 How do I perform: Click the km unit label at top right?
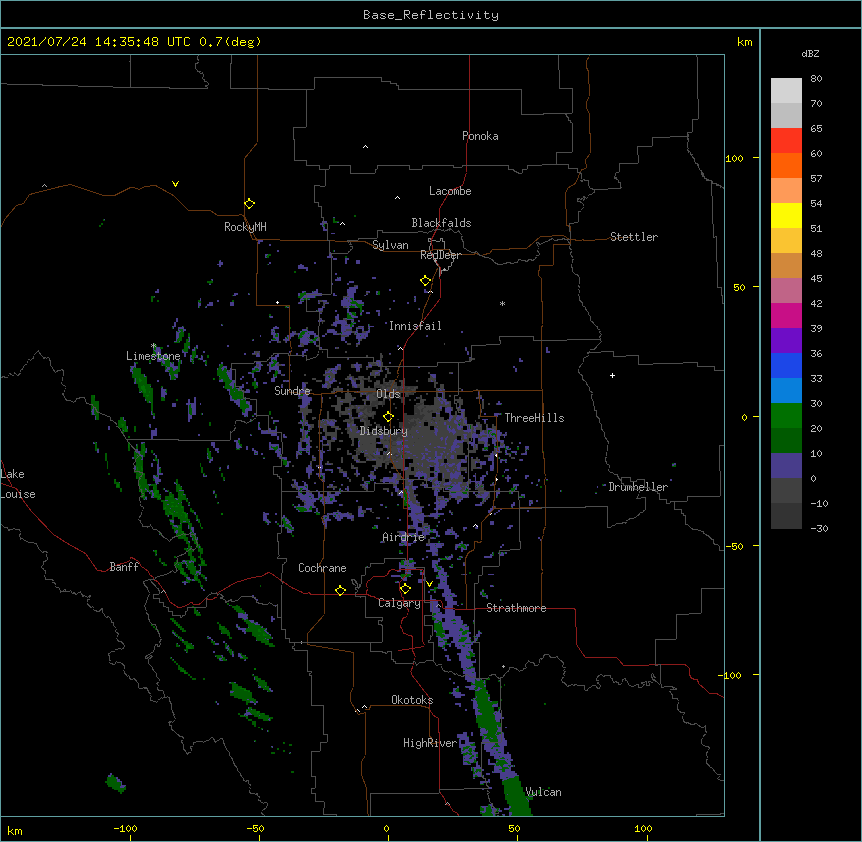click(x=744, y=42)
